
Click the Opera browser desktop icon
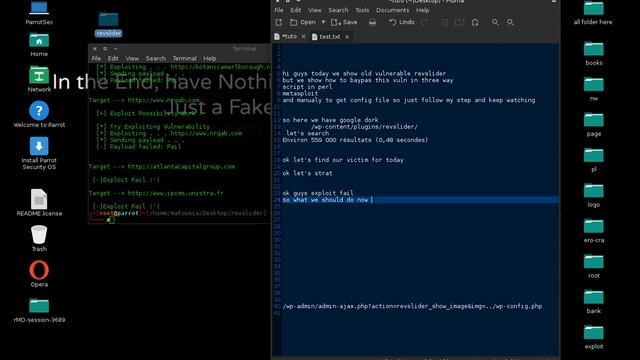pos(39,273)
